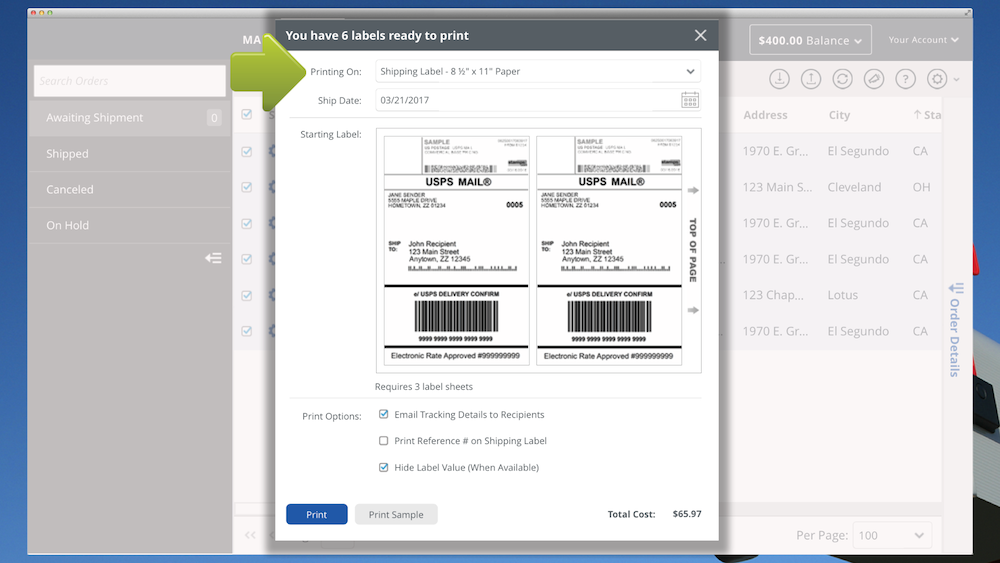Uncheck Hide Label Value (When Available)
The width and height of the screenshot is (1000, 563).
pos(383,467)
